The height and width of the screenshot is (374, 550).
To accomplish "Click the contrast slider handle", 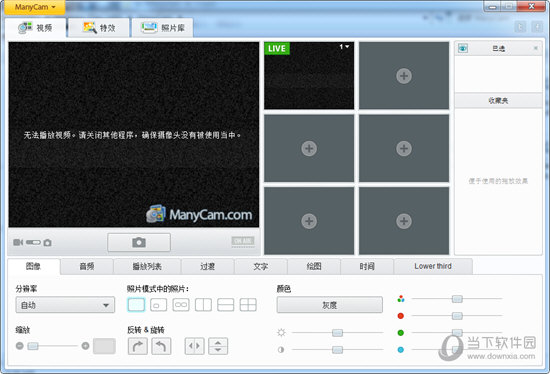I will [x=337, y=349].
